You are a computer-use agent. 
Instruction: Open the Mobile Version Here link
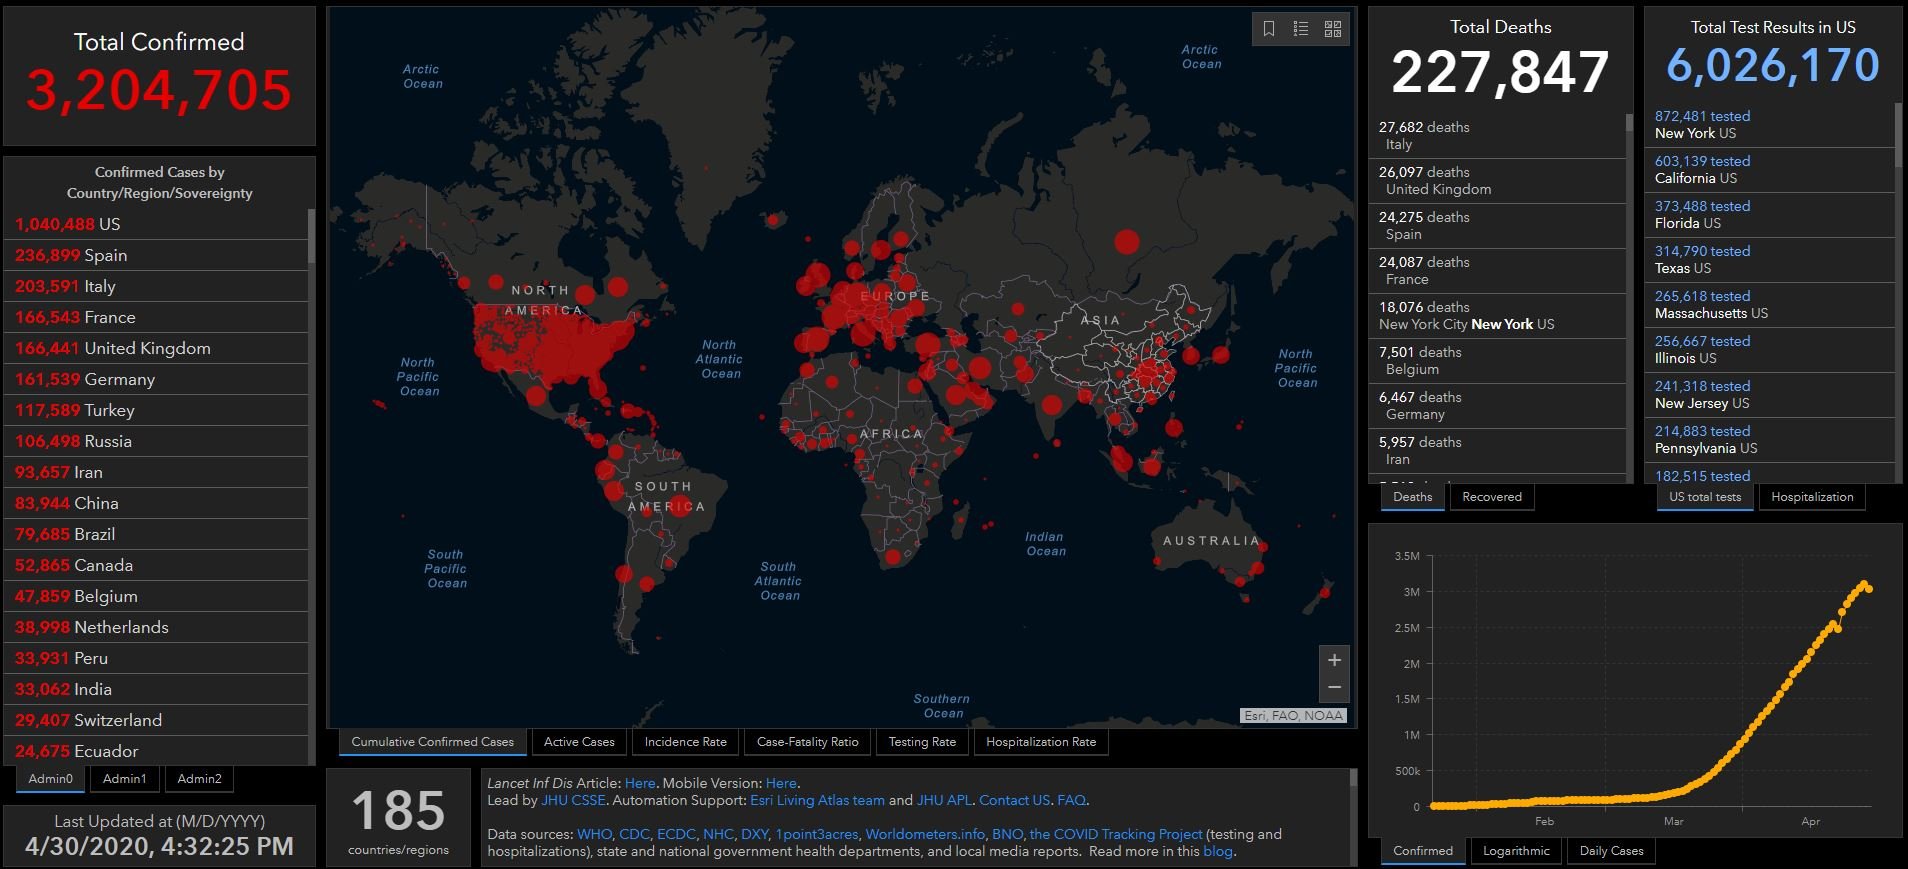[781, 783]
